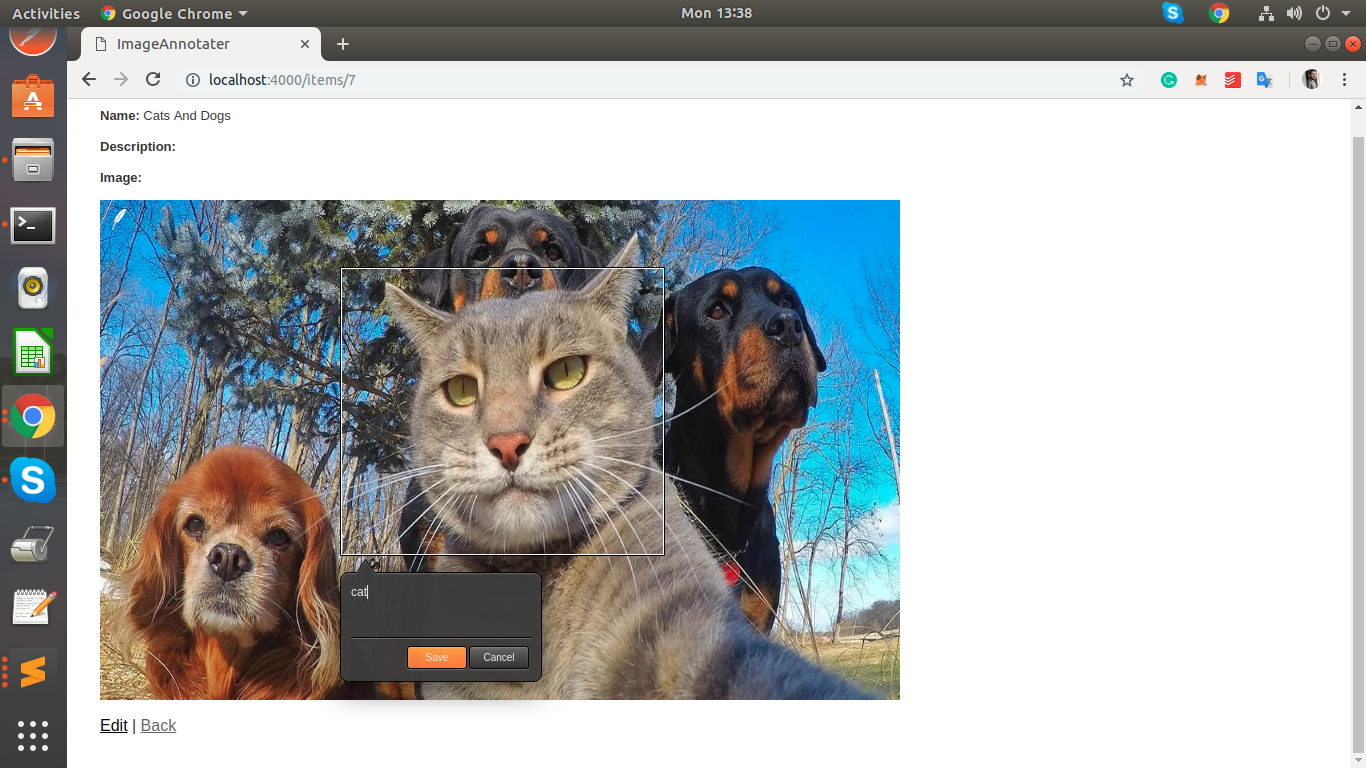This screenshot has height=768, width=1366.
Task: Open the scanner app in dock
Action: tap(33, 545)
